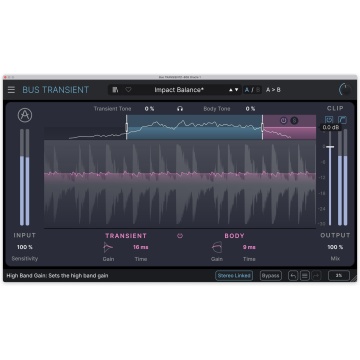The image size is (360, 360).
Task: Click the low band split handle
Action: coord(127,127)
